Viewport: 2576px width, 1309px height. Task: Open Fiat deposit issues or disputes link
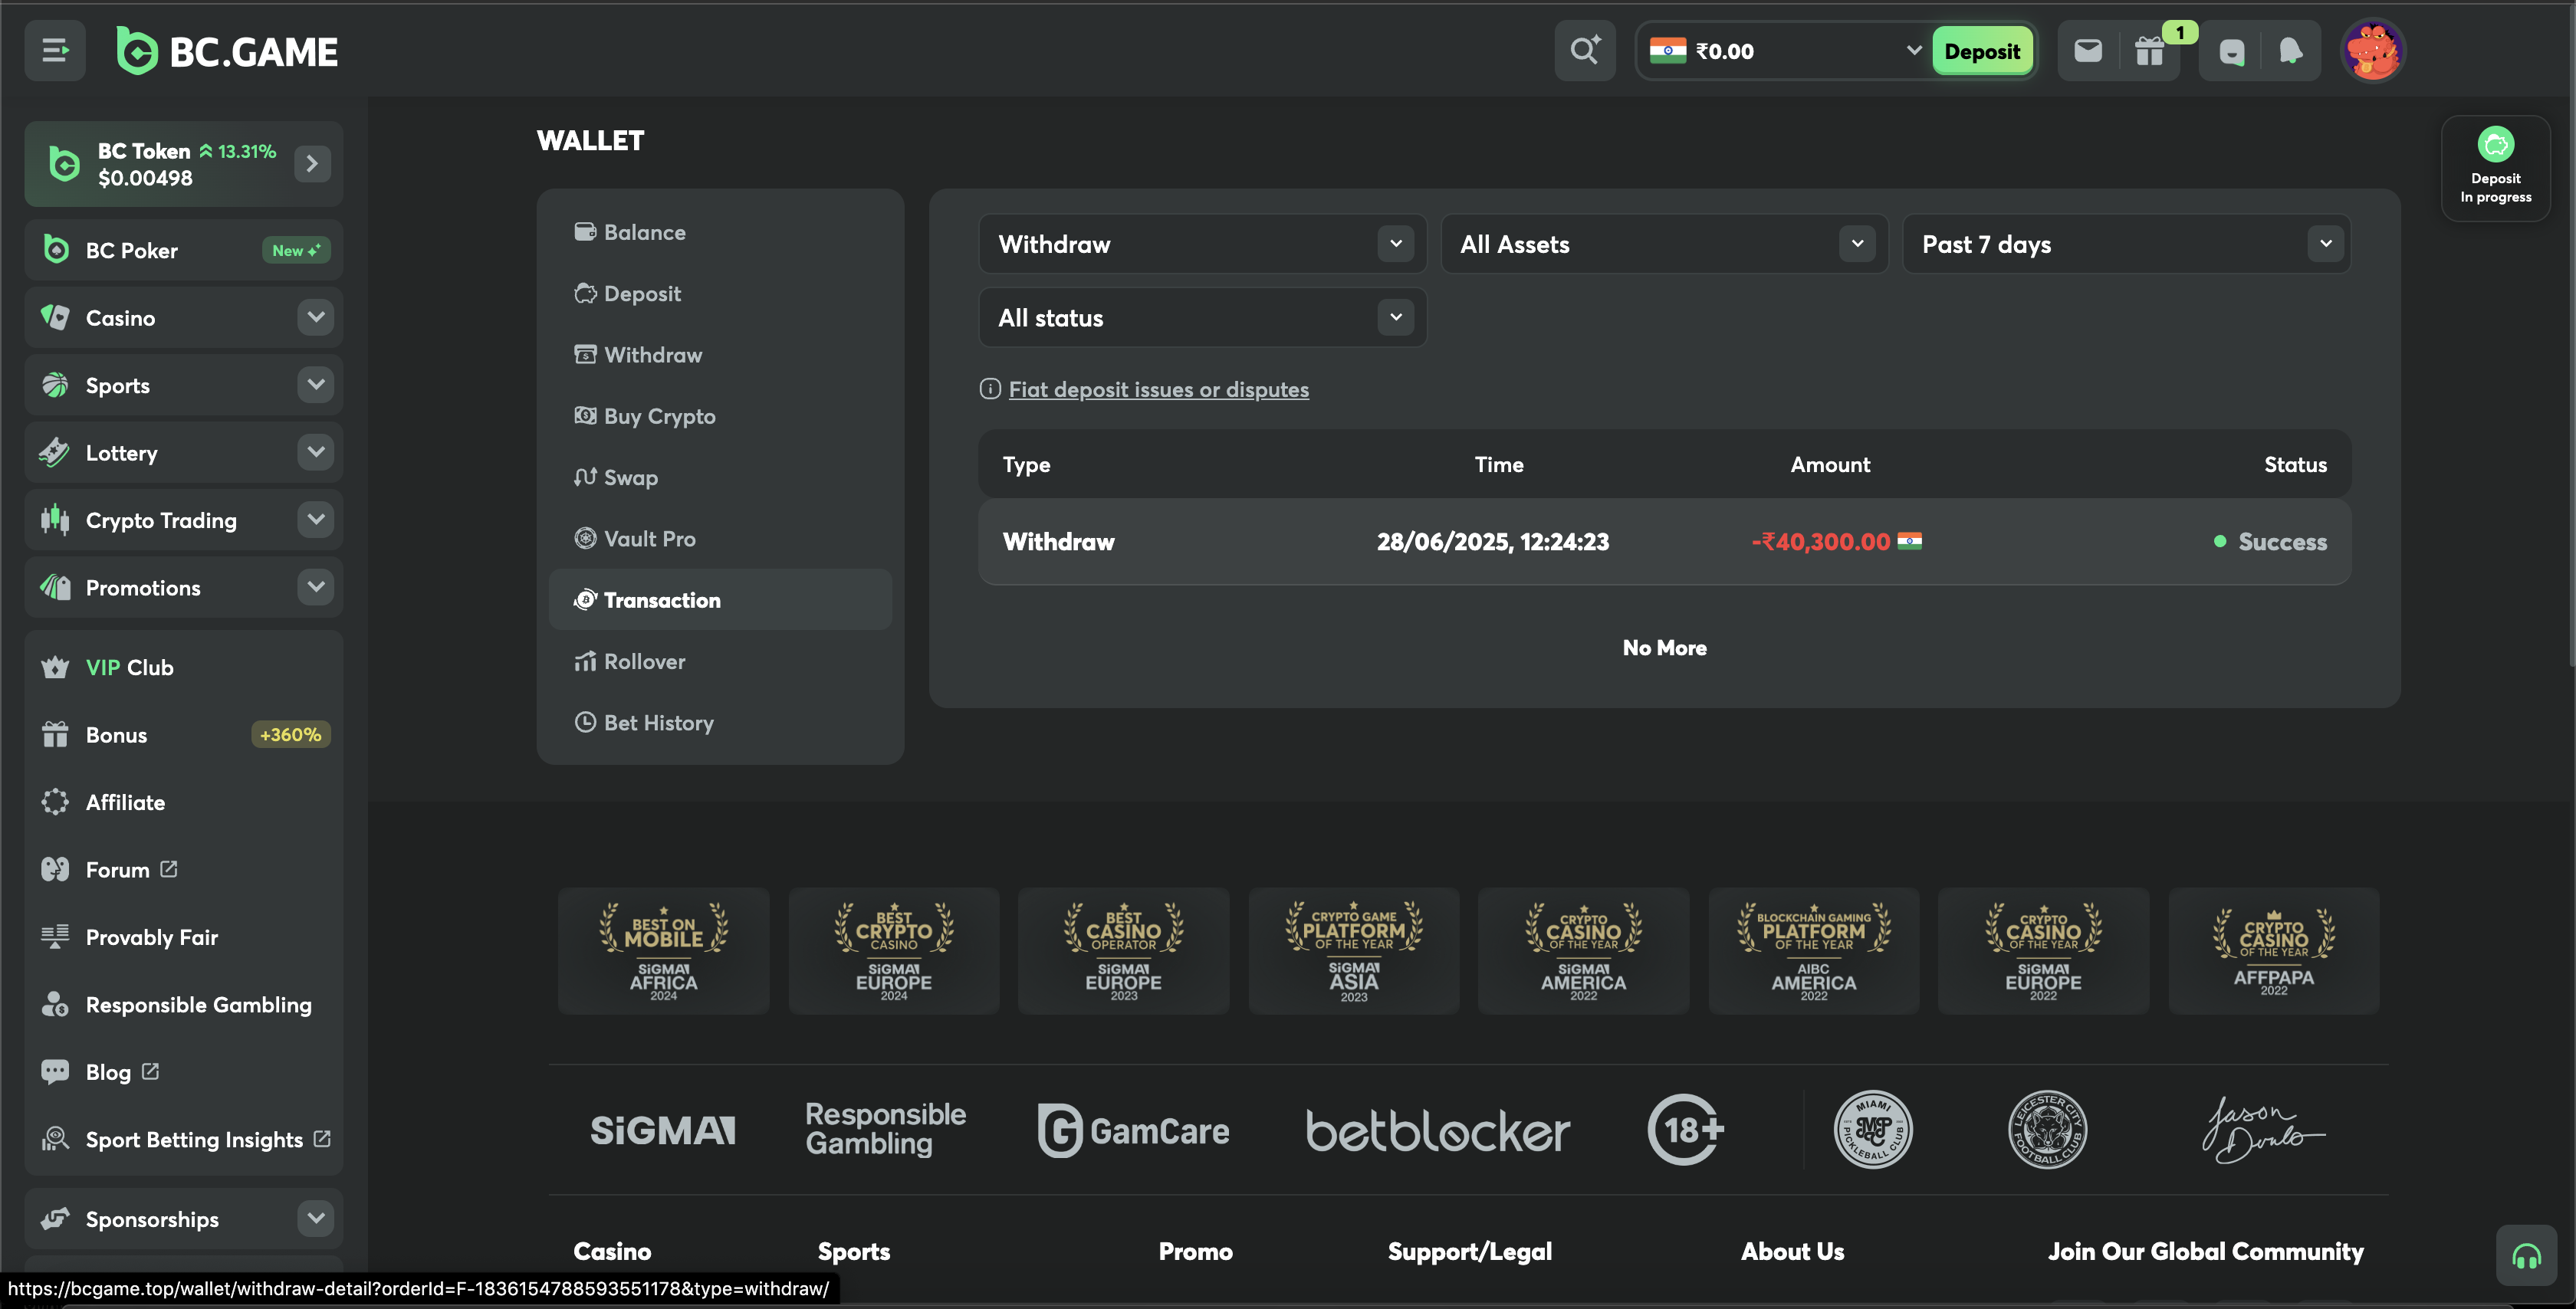click(x=1158, y=389)
